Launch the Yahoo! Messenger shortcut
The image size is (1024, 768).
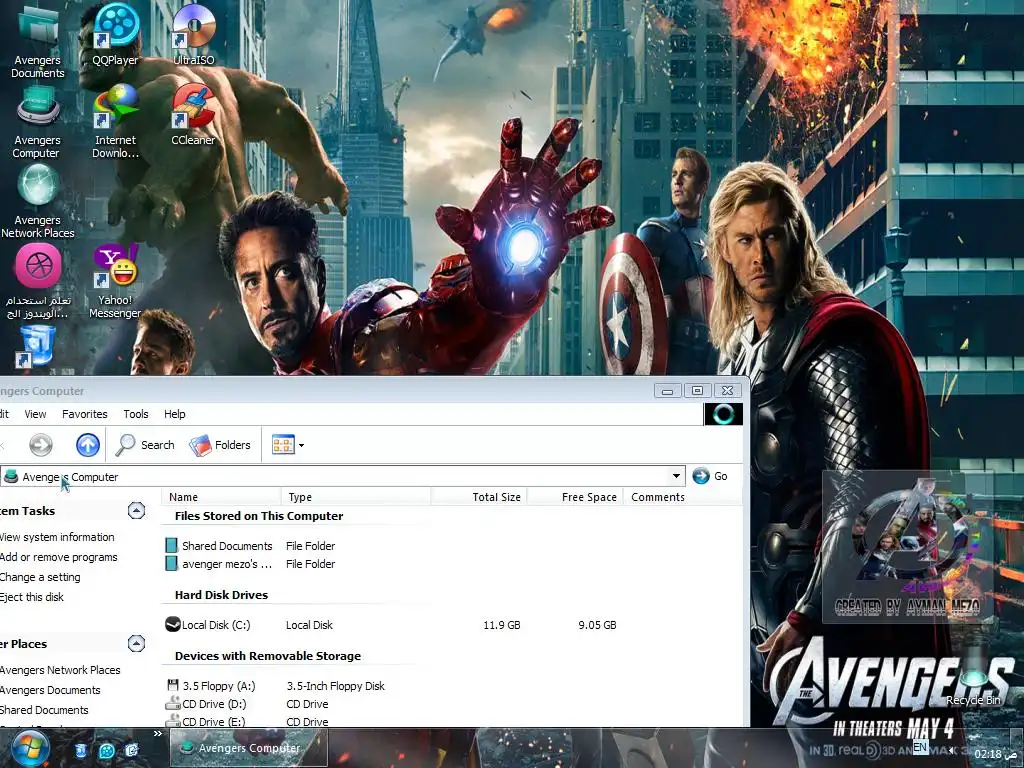(x=116, y=281)
